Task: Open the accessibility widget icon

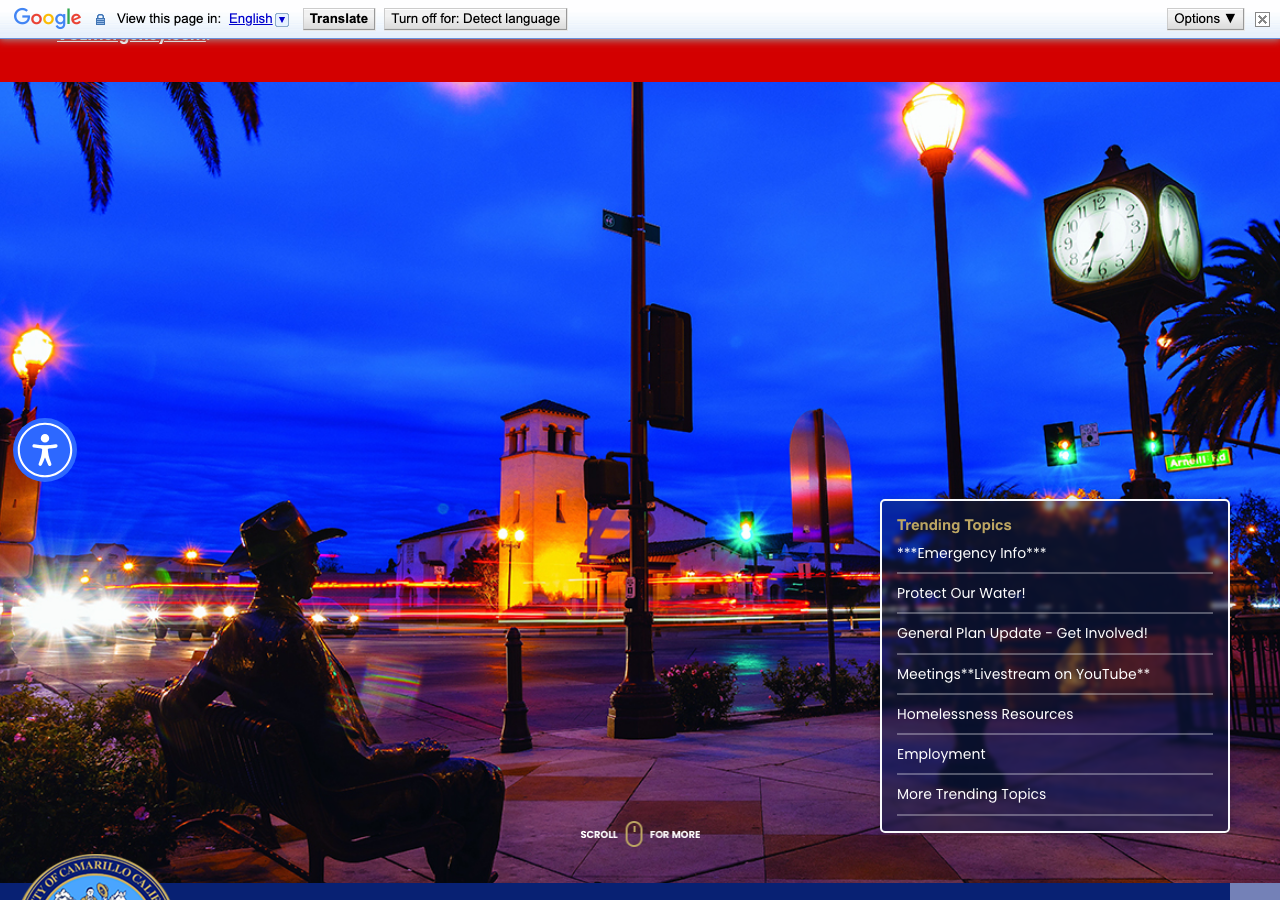Action: 45,450
